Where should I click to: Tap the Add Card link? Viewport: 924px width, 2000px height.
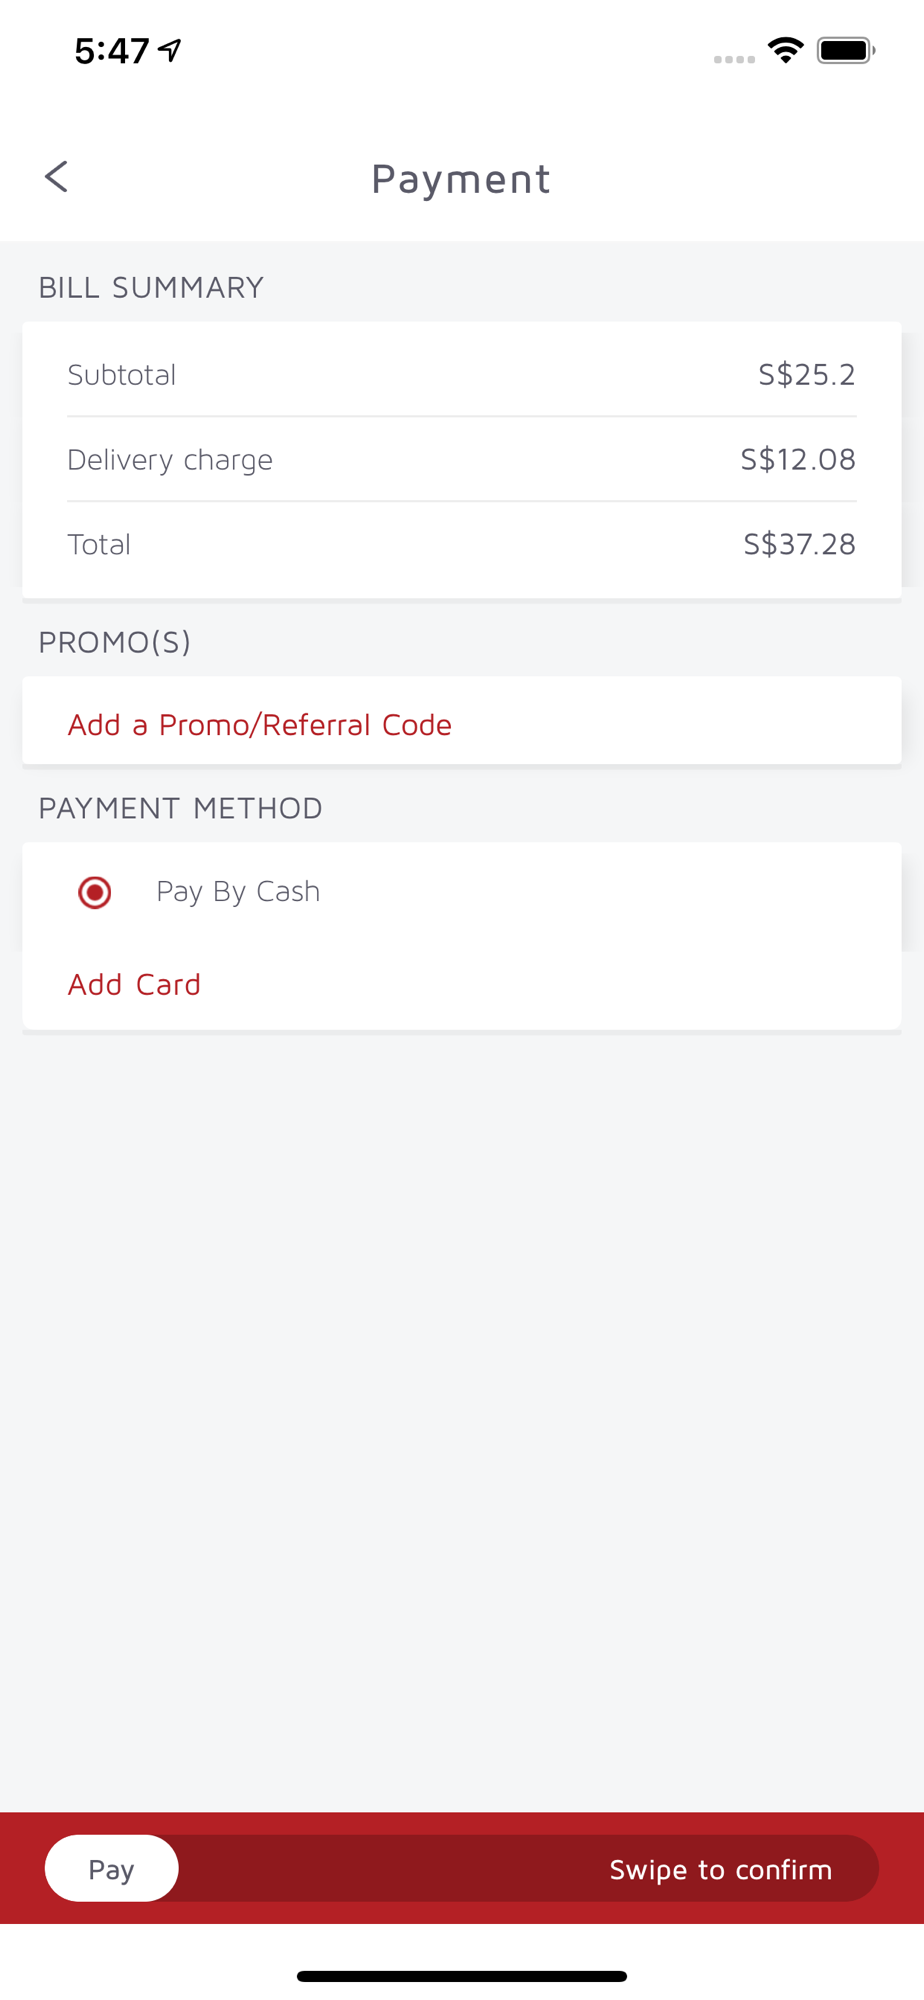pos(134,984)
